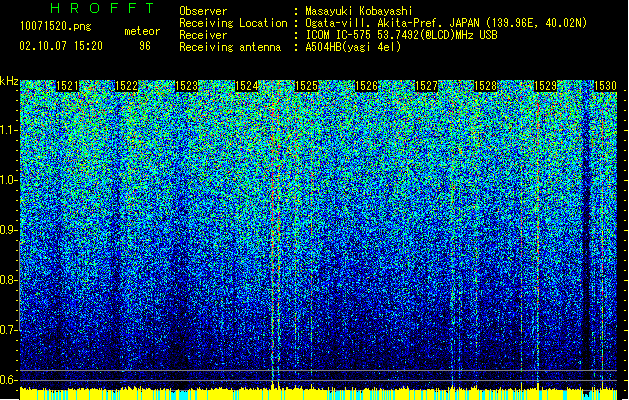Screen dimensions: 629x400
Task: Click the 1530 time marker
Action: point(605,86)
